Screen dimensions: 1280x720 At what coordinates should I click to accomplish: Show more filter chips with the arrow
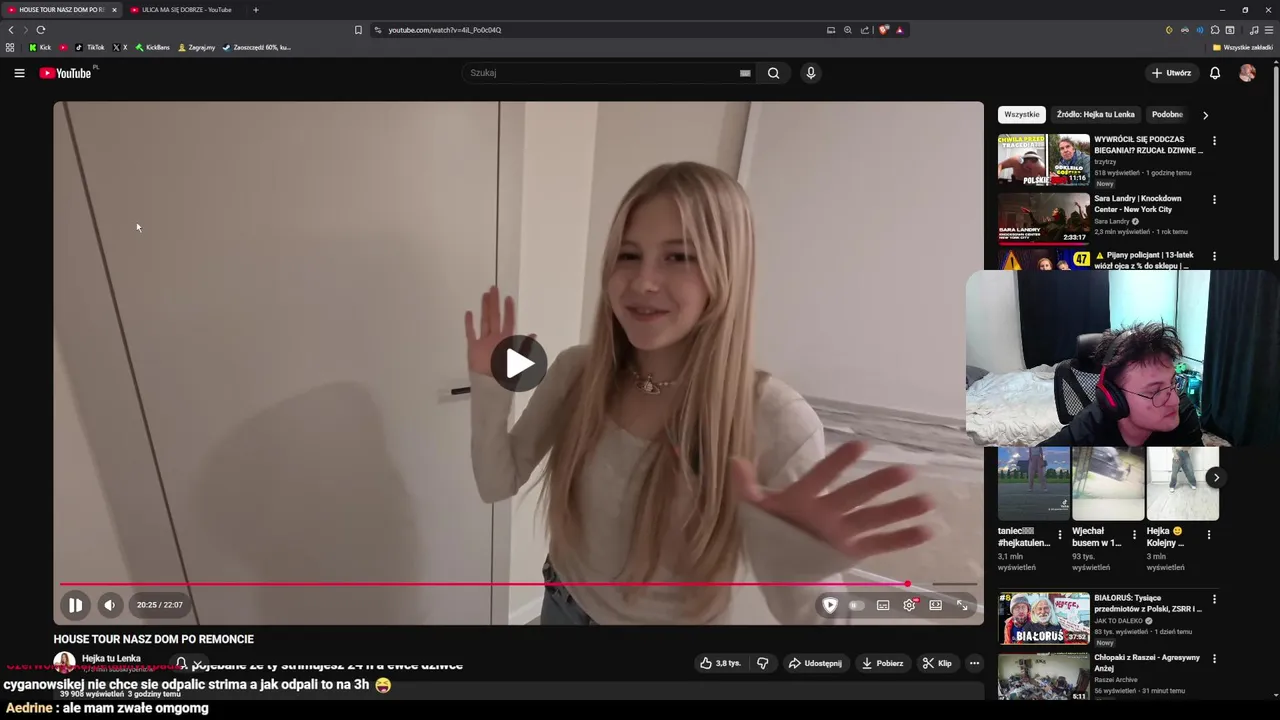[x=1205, y=115]
